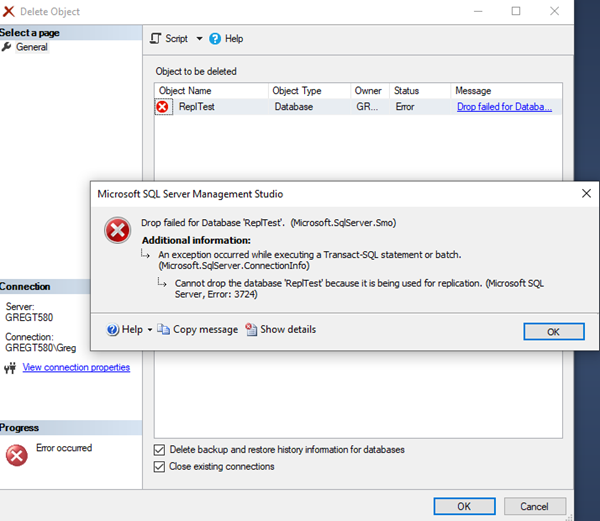Open the Script dropdown arrow
Screen dimensions: 600x521
[x=199, y=39]
